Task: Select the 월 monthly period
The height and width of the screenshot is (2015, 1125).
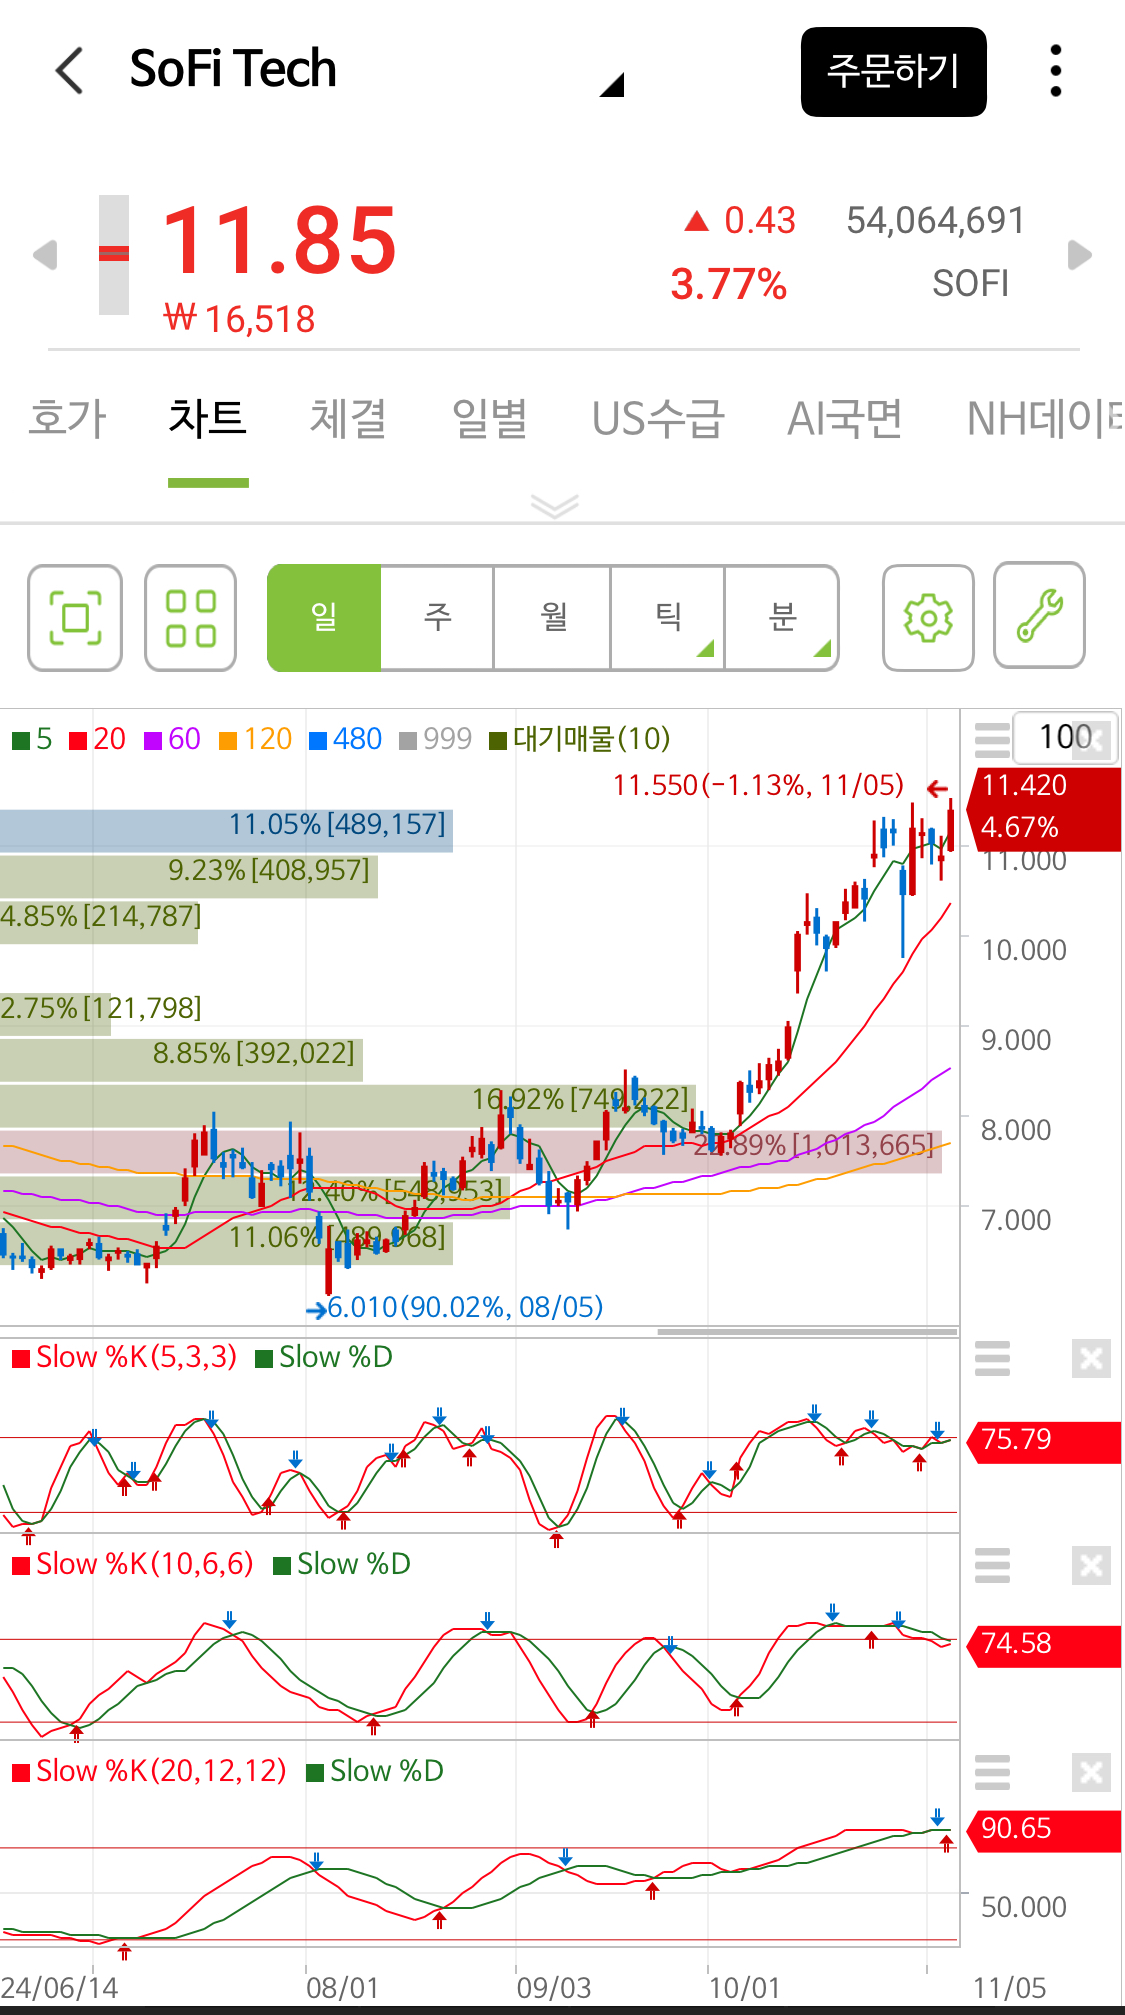Action: [x=553, y=617]
